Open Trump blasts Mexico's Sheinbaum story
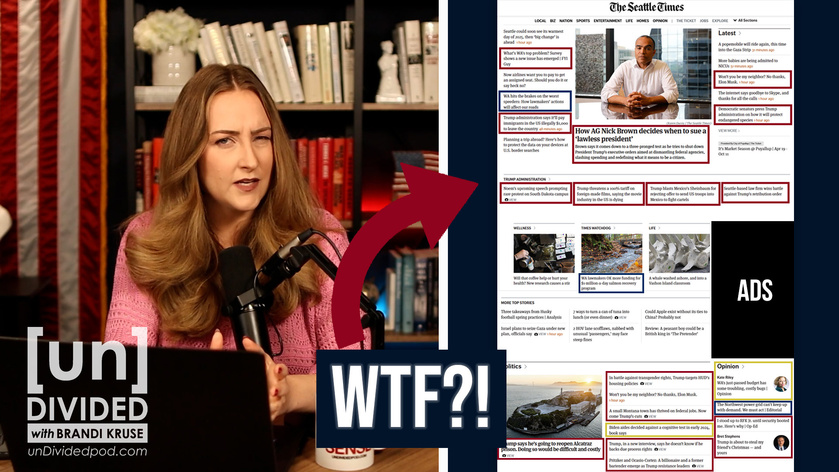Image resolution: width=839 pixels, height=472 pixels. (x=683, y=194)
